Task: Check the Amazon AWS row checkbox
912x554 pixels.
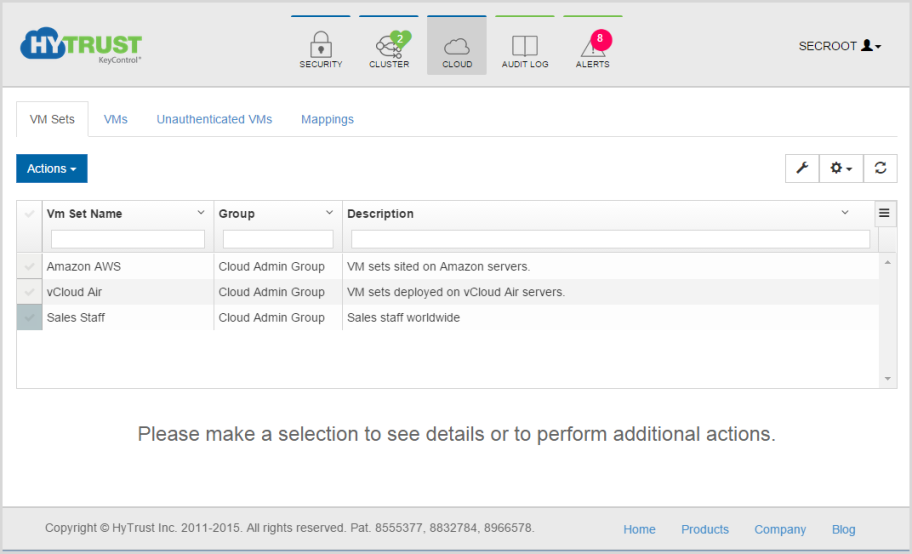Action: pyautogui.click(x=29, y=267)
